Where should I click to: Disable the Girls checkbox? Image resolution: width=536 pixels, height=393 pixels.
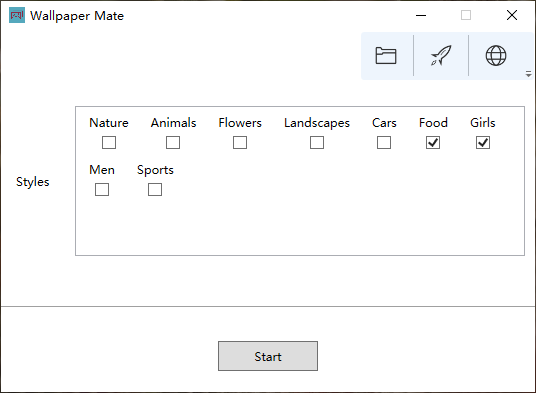click(x=483, y=143)
